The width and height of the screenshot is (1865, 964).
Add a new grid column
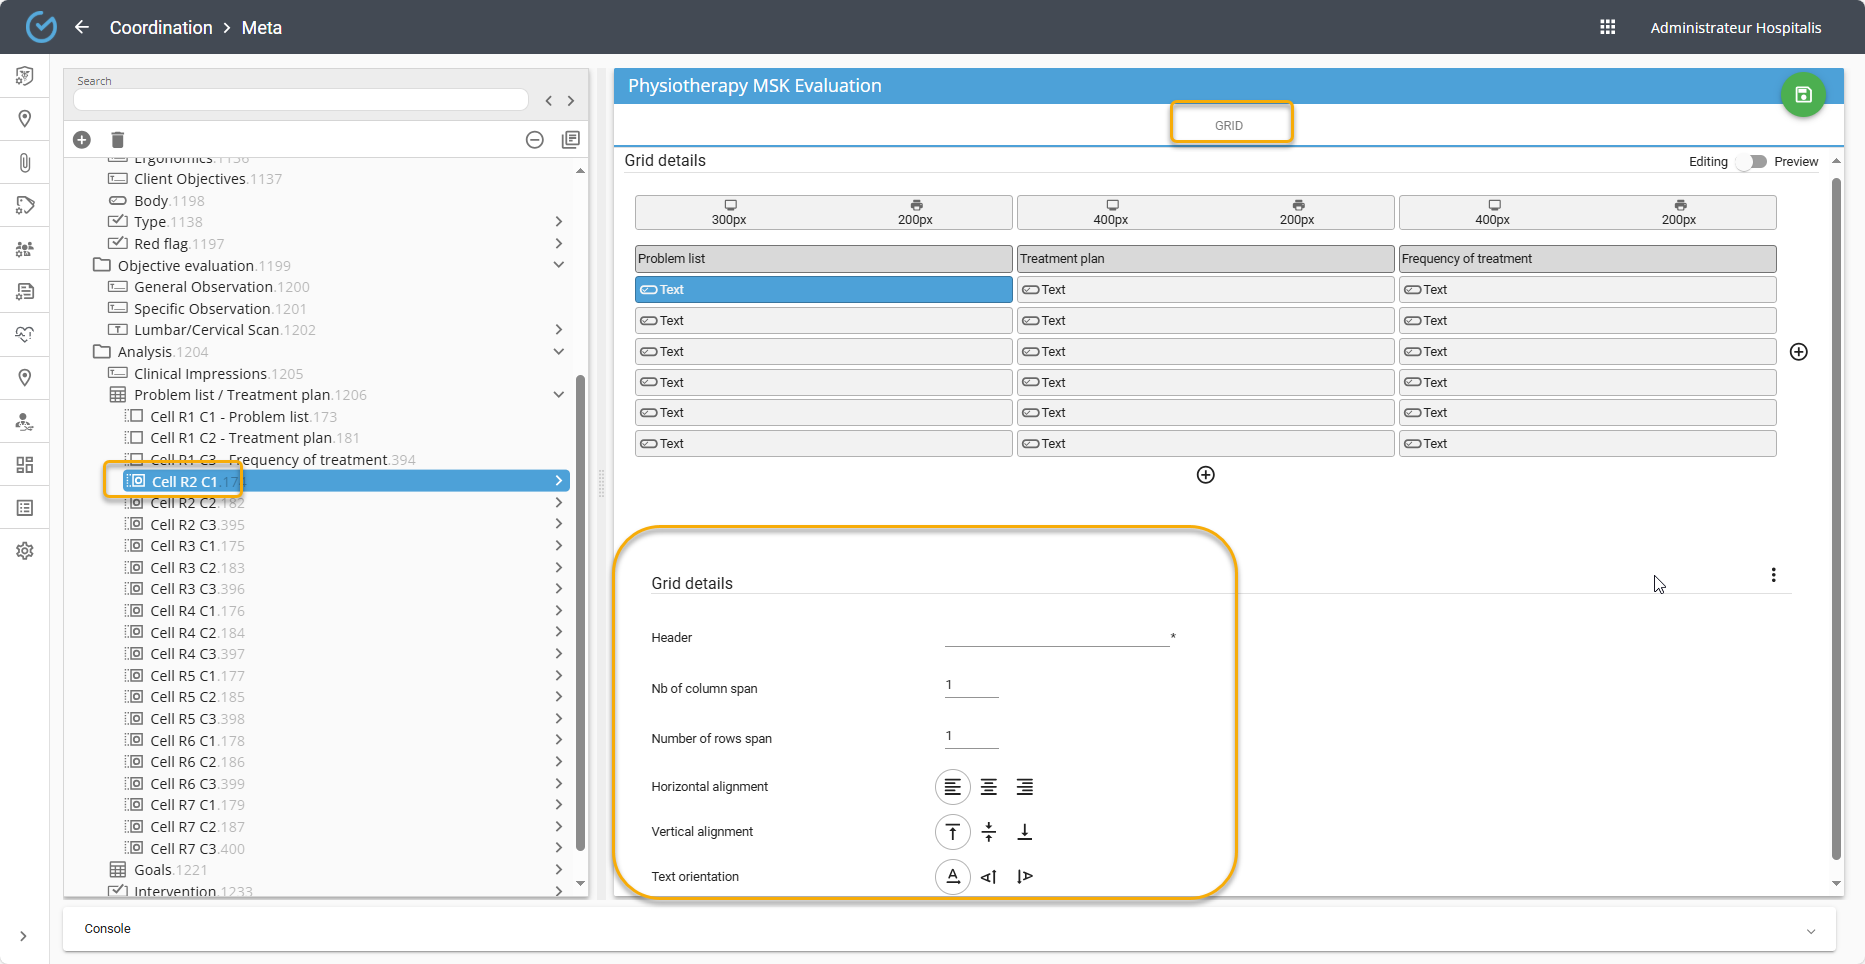1798,352
